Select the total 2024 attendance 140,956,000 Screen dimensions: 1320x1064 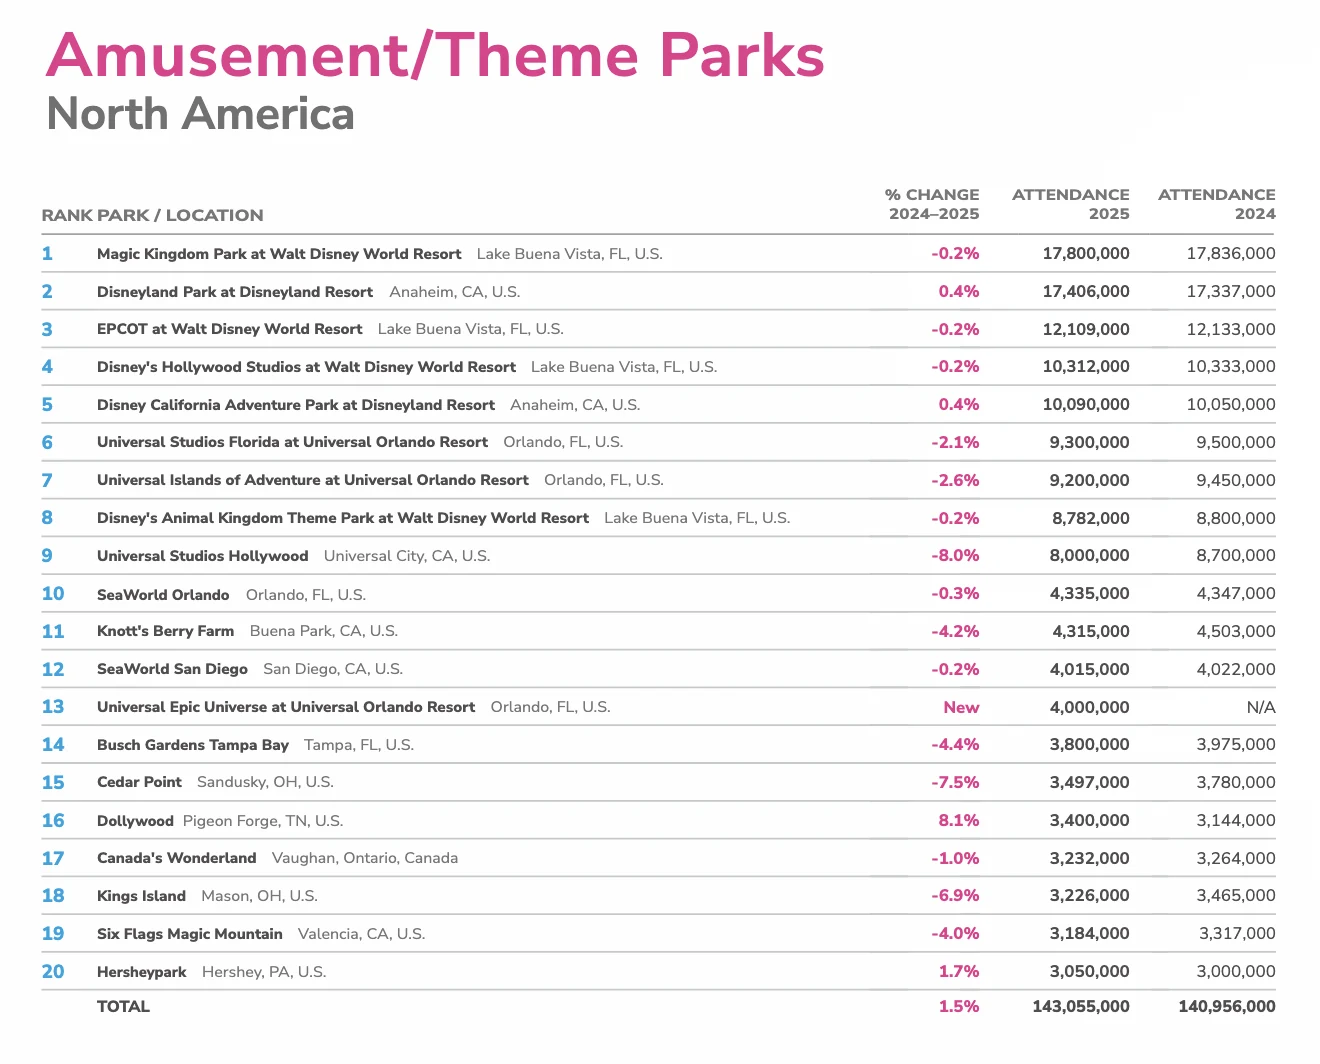tap(1227, 1006)
